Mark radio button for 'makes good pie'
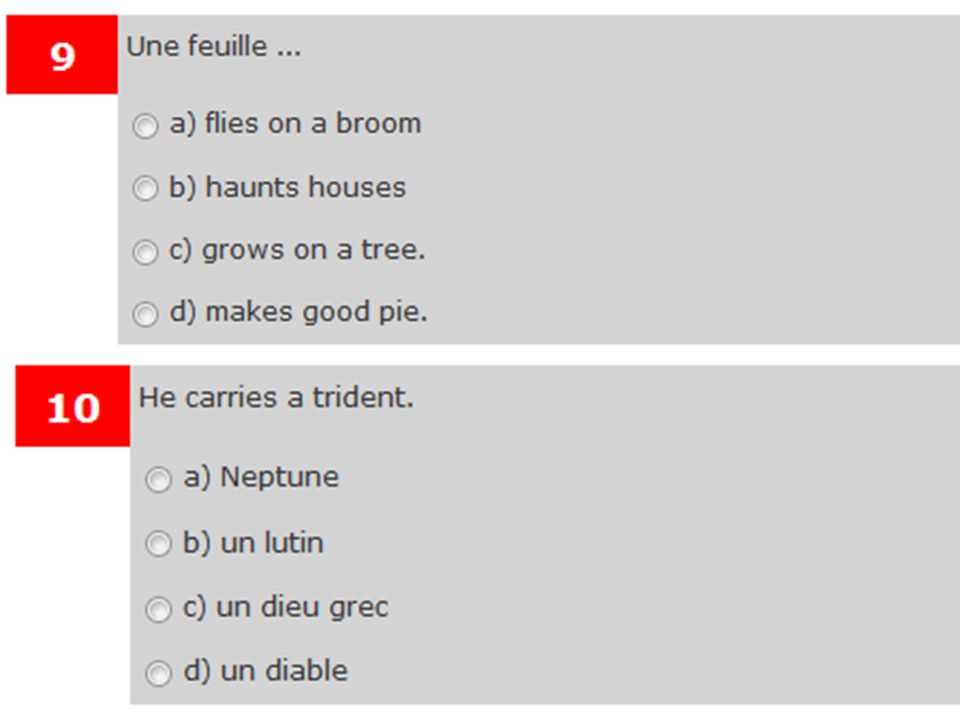This screenshot has width=960, height=720. coord(145,314)
